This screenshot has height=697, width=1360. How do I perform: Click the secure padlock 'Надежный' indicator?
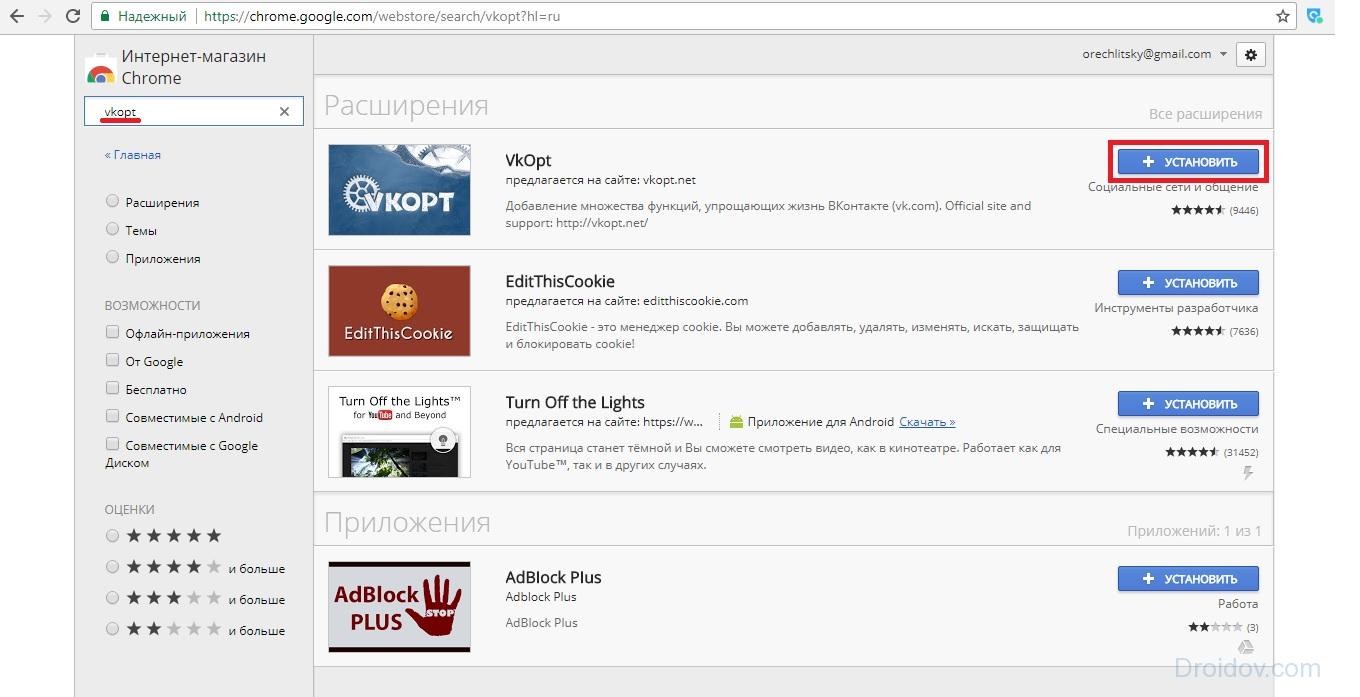pyautogui.click(x=143, y=17)
